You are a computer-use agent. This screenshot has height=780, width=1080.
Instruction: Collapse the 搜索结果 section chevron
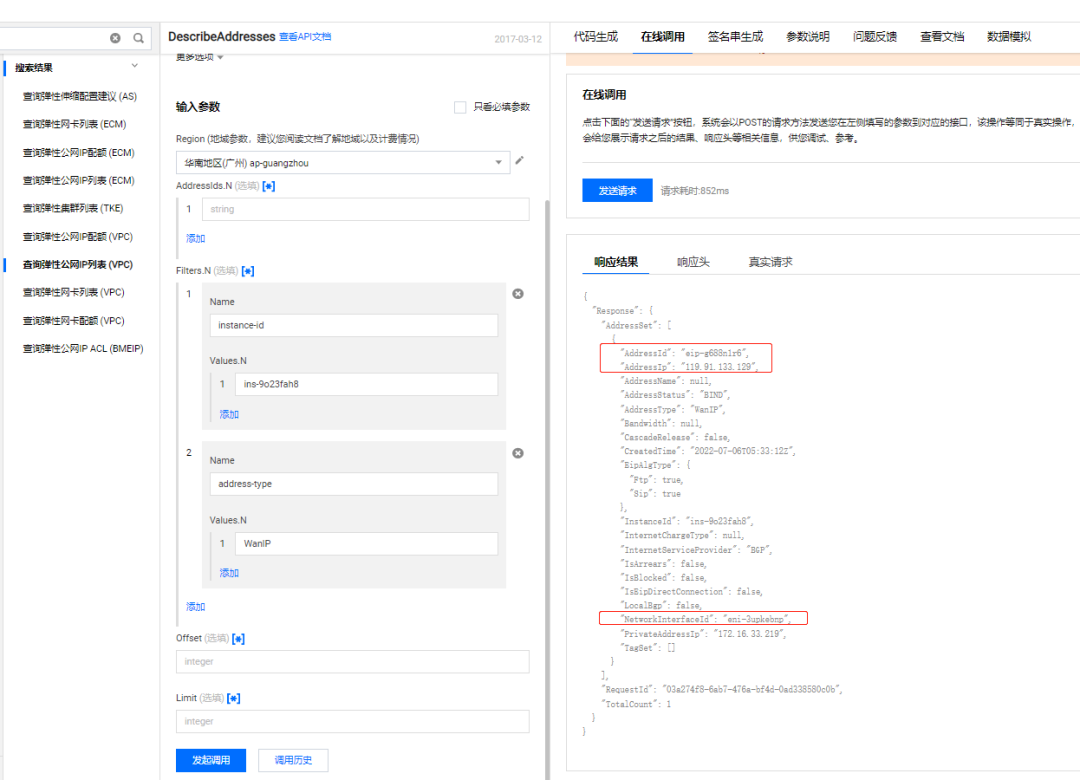134,66
